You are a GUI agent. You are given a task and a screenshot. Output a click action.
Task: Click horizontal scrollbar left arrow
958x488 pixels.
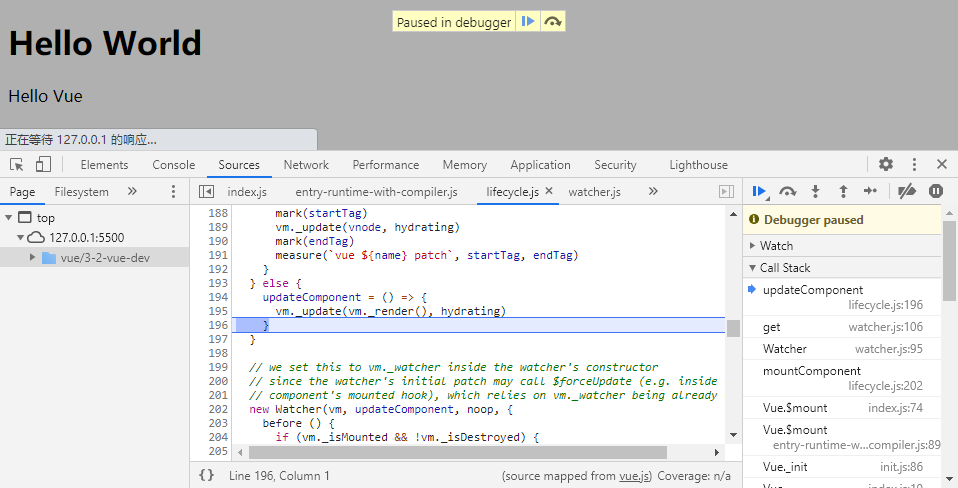241,453
